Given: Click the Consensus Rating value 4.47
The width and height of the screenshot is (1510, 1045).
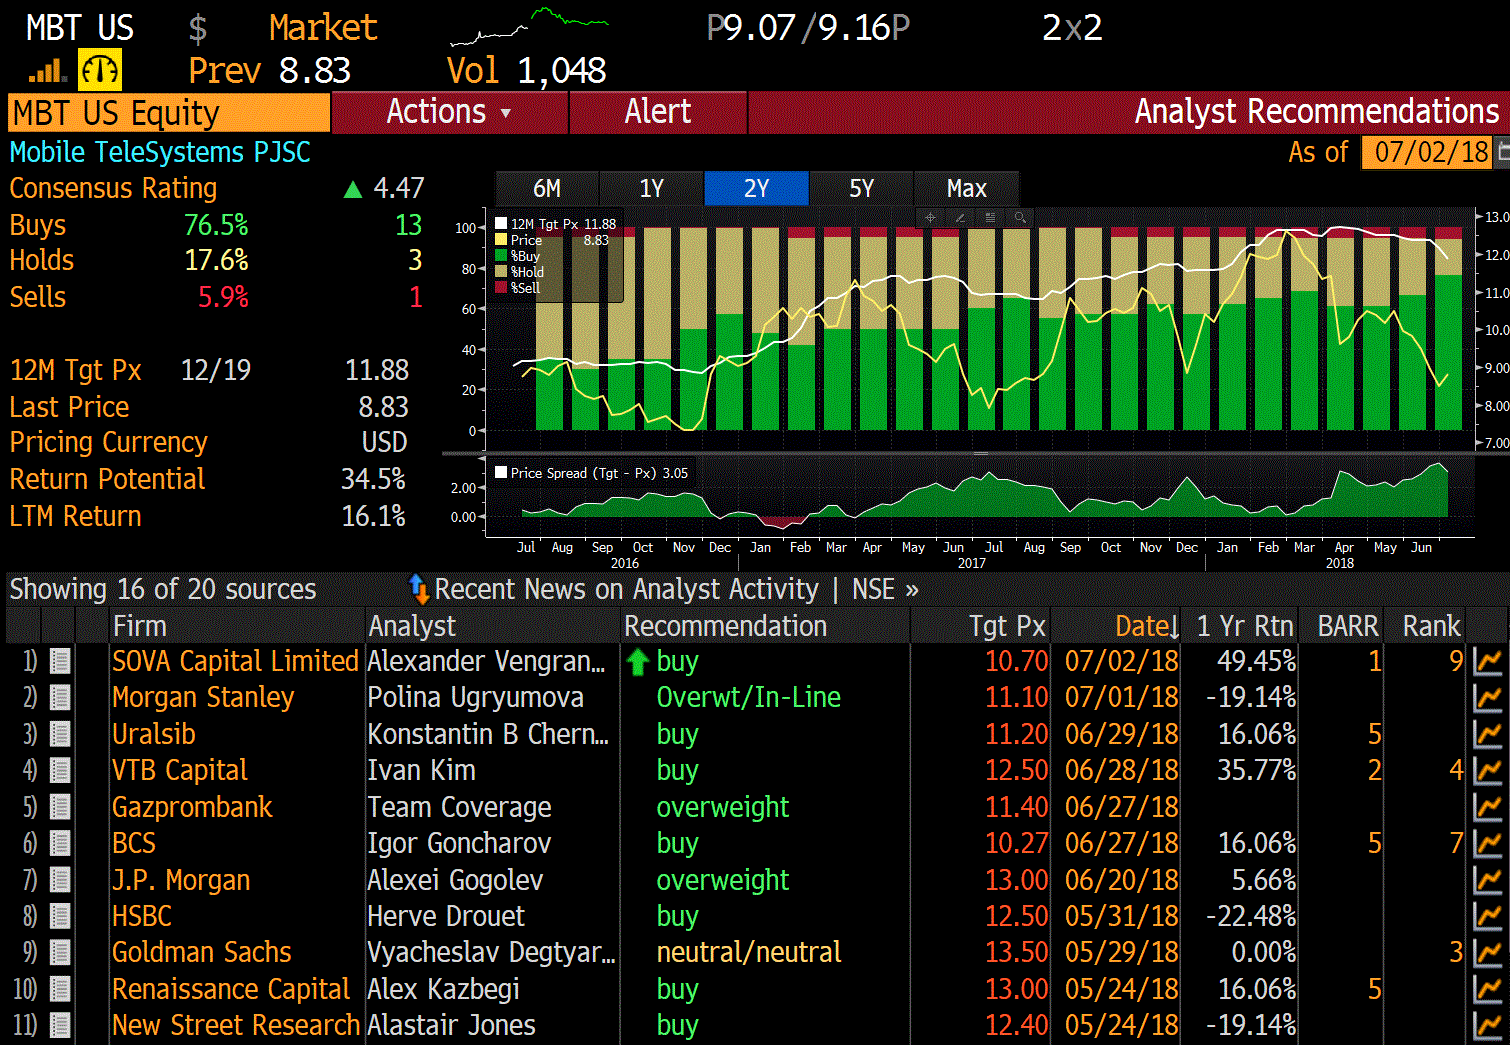Looking at the screenshot, I should click(x=398, y=188).
